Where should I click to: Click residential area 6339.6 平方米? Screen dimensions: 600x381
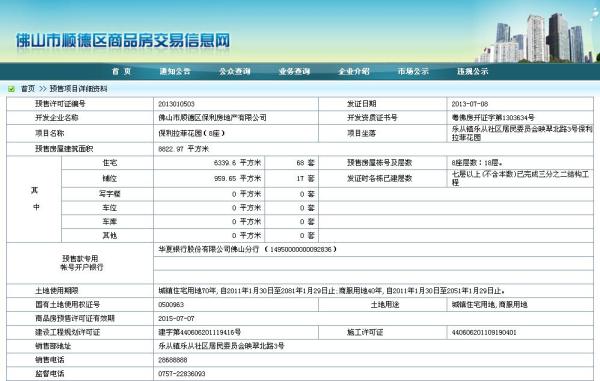click(237, 163)
